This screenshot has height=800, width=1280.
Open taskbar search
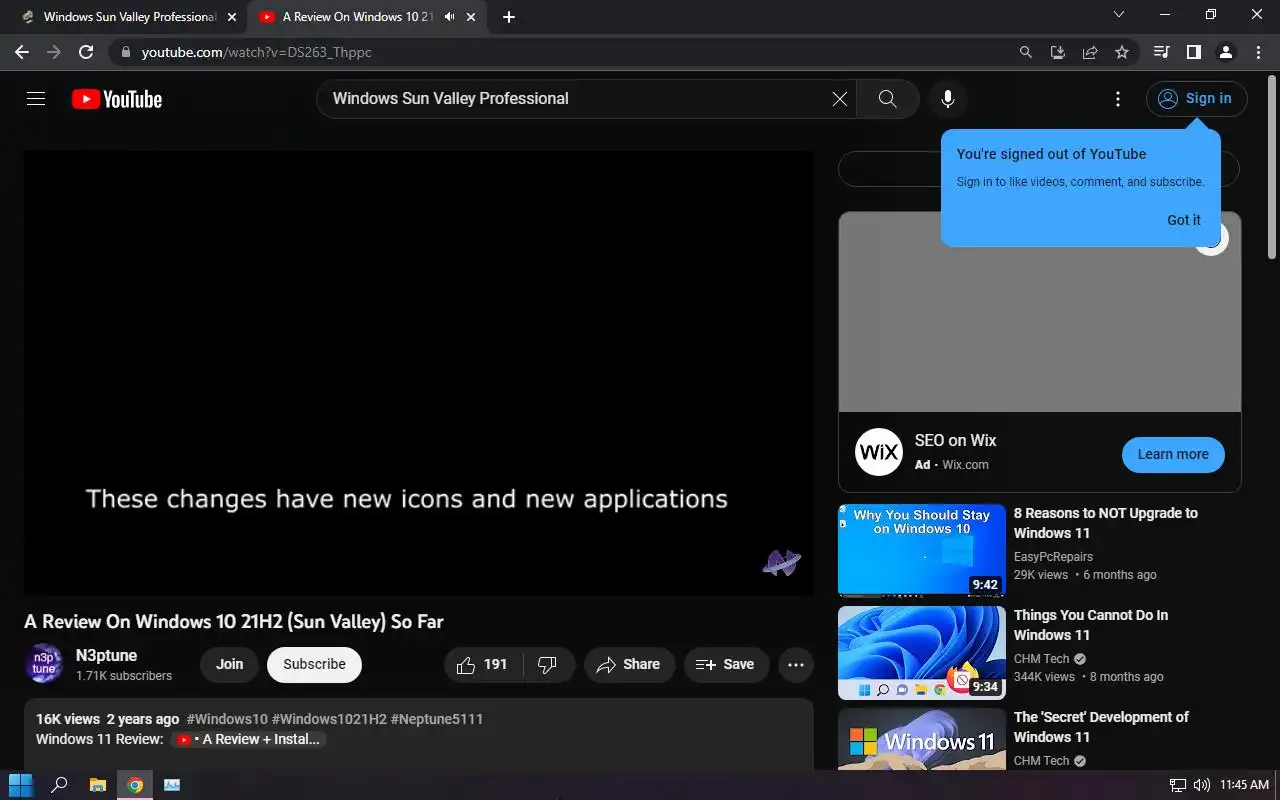59,785
